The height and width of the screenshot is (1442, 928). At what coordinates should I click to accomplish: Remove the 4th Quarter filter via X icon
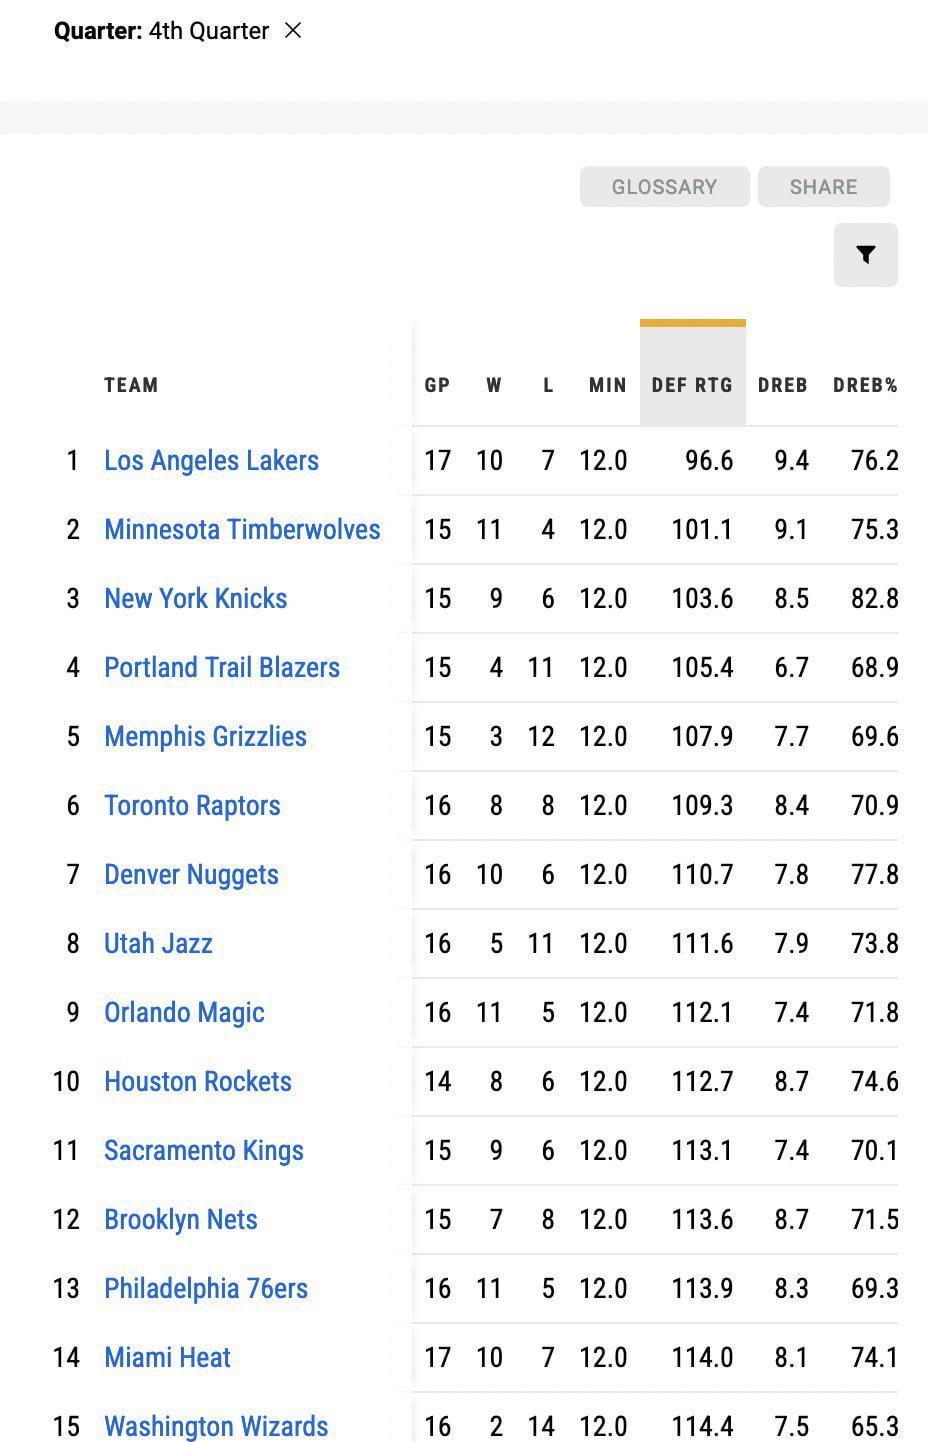(x=293, y=31)
